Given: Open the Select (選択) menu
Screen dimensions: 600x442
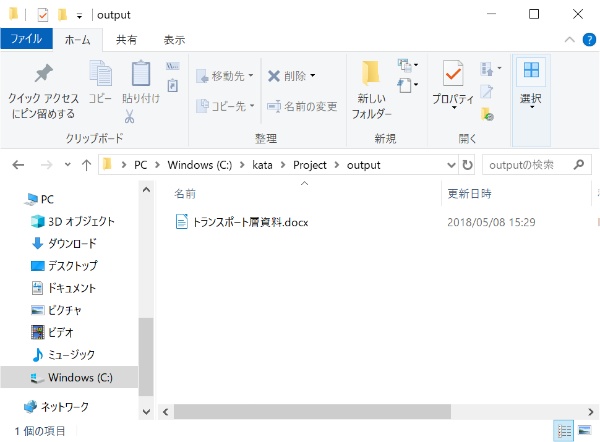Looking at the screenshot, I should point(531,85).
